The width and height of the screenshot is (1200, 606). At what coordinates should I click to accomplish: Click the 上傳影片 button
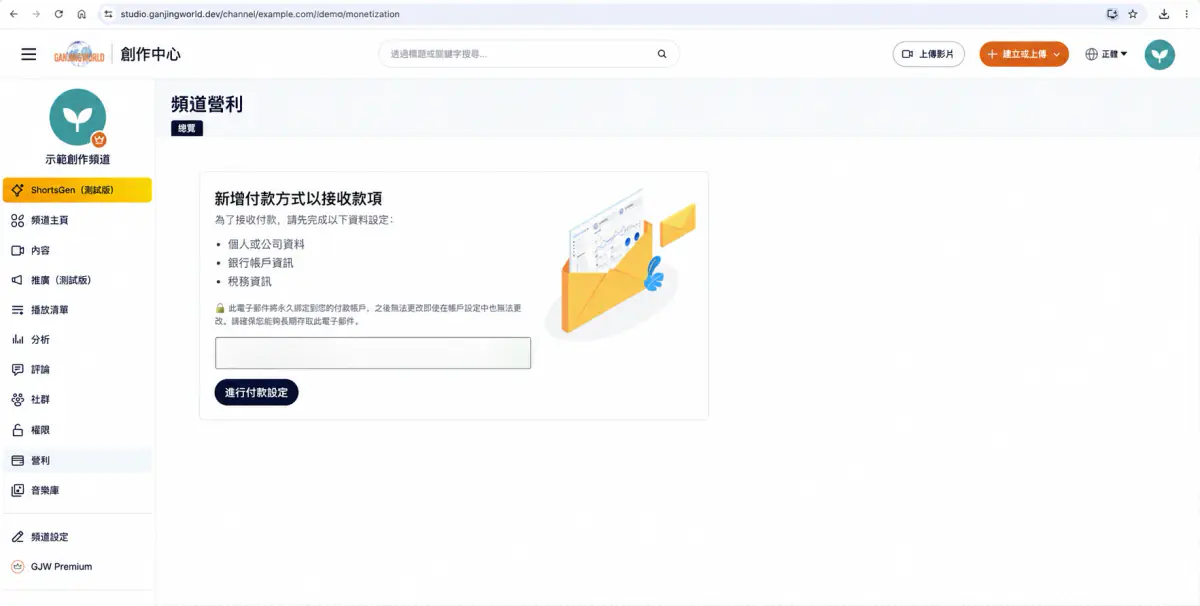[928, 54]
